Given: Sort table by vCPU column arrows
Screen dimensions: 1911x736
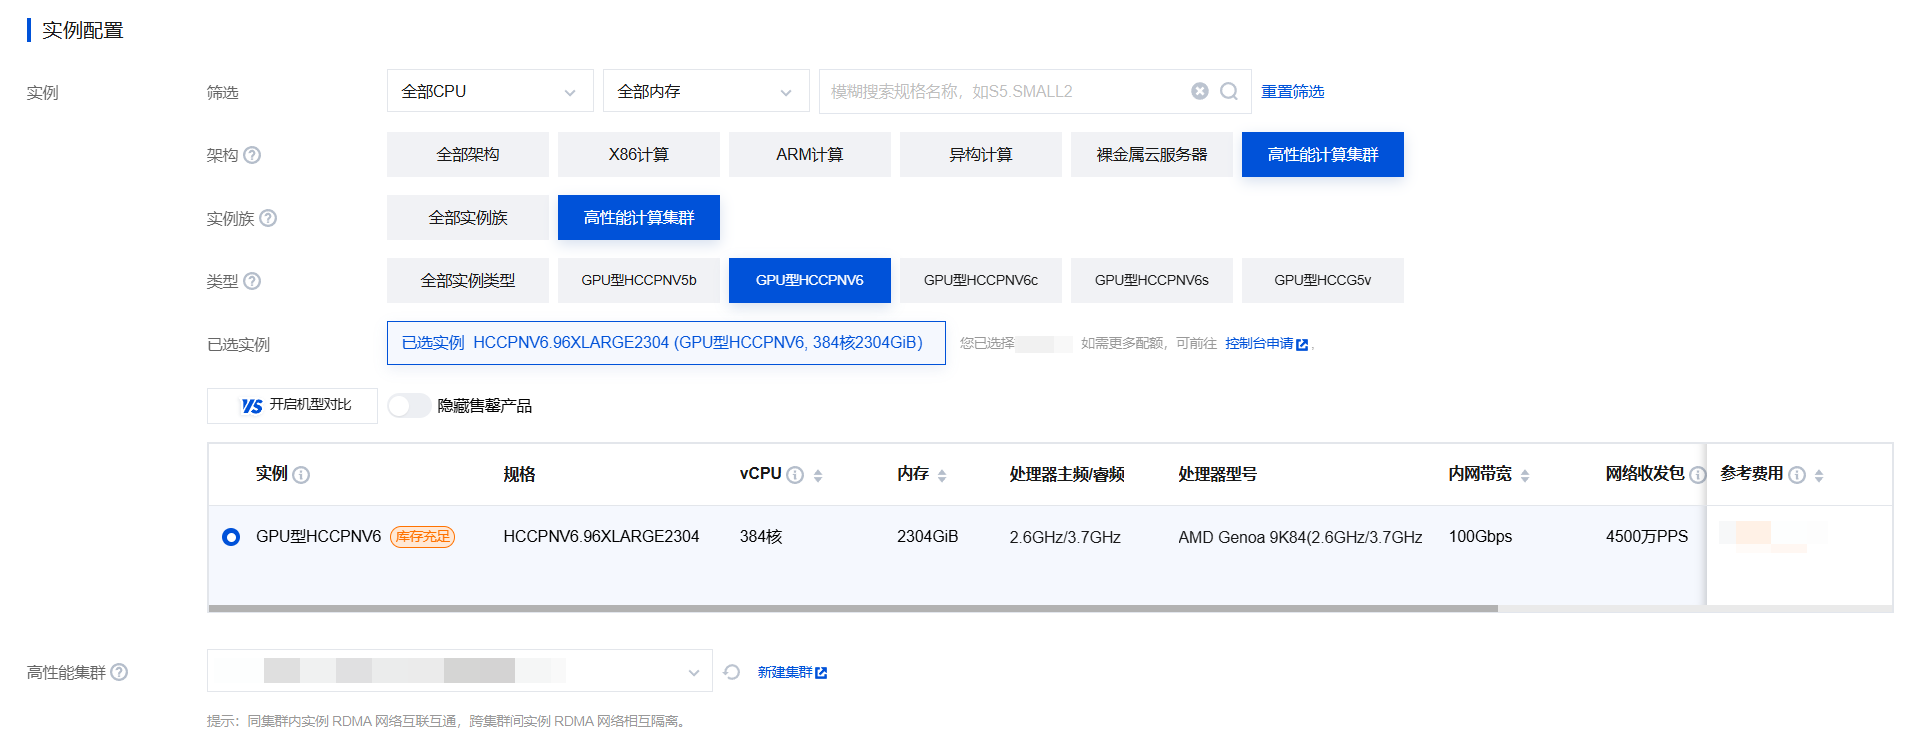Looking at the screenshot, I should tap(818, 475).
